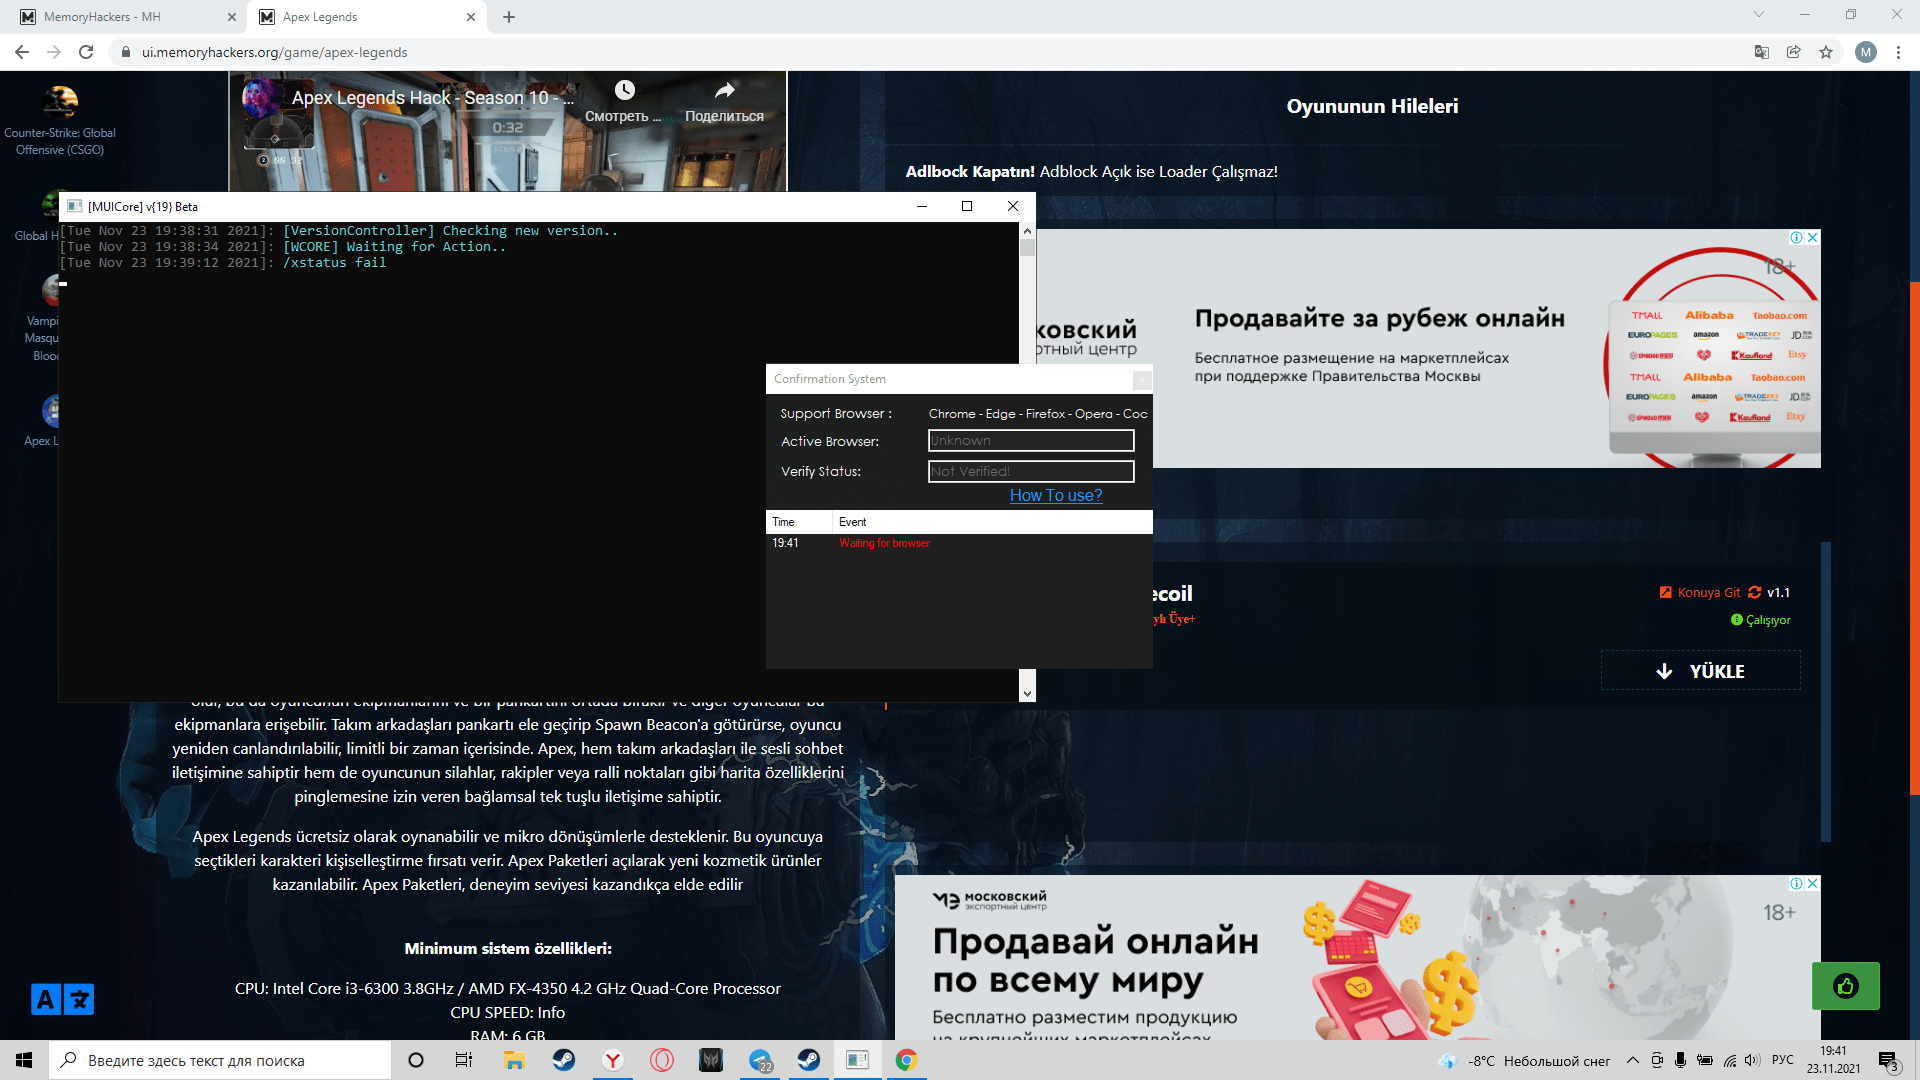Viewport: 1920px width, 1080px height.
Task: Select the Time column header
Action: [799, 522]
